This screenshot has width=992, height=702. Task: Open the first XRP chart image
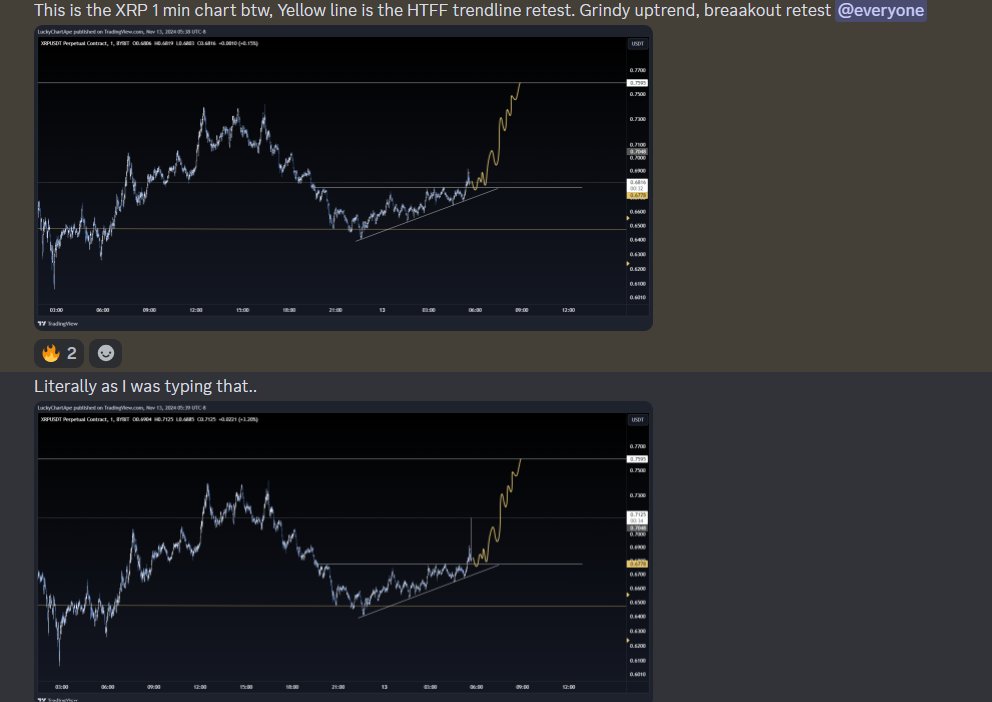343,178
